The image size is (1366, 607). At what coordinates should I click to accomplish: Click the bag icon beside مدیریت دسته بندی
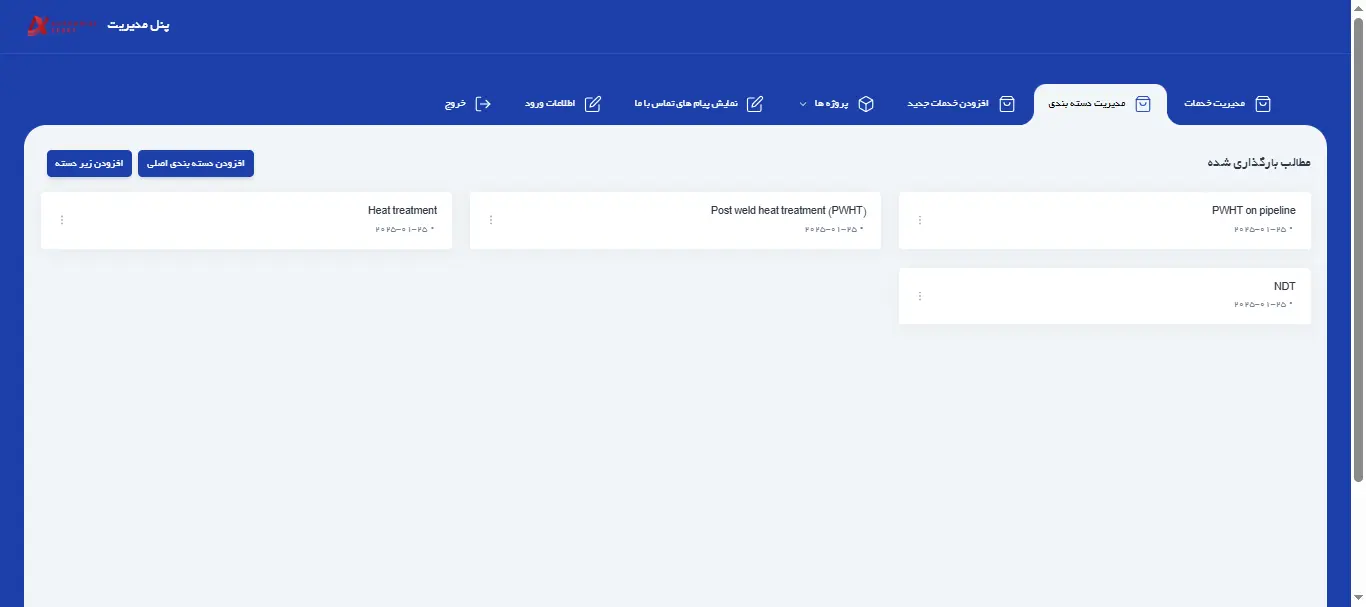click(x=1143, y=104)
